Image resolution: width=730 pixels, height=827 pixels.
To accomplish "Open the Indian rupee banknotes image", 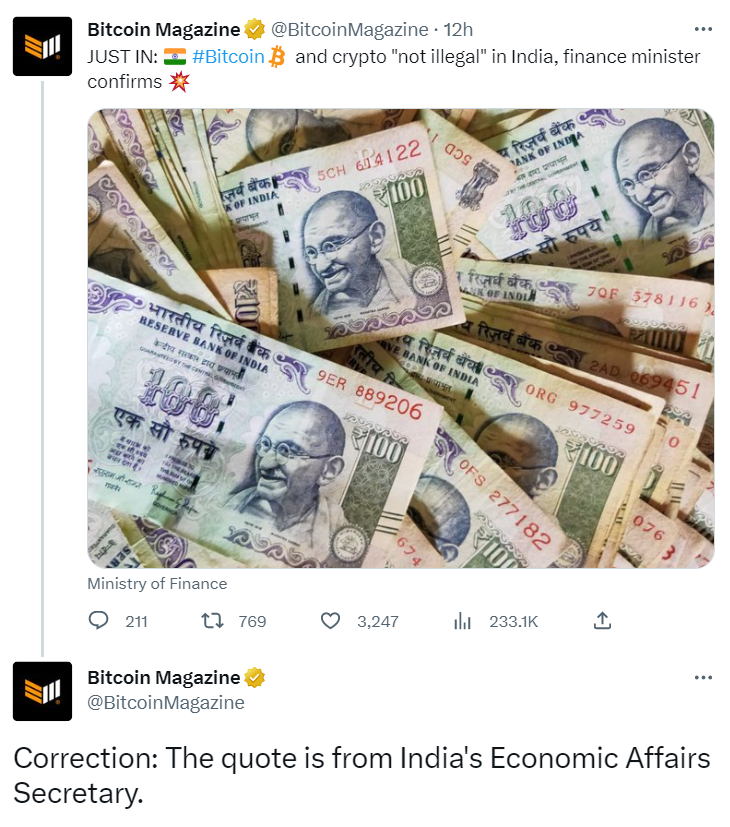I will pyautogui.click(x=401, y=339).
